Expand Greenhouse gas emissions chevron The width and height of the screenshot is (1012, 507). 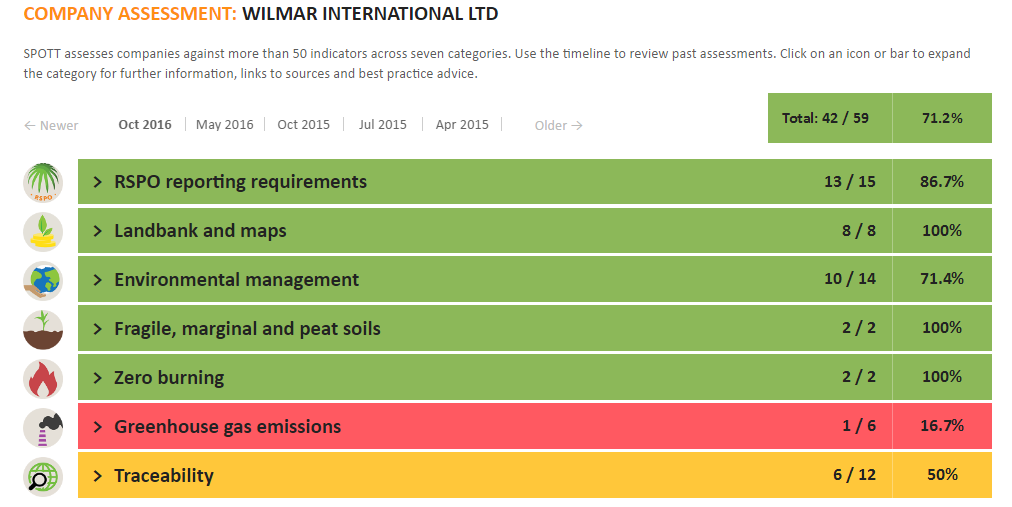[x=97, y=427]
